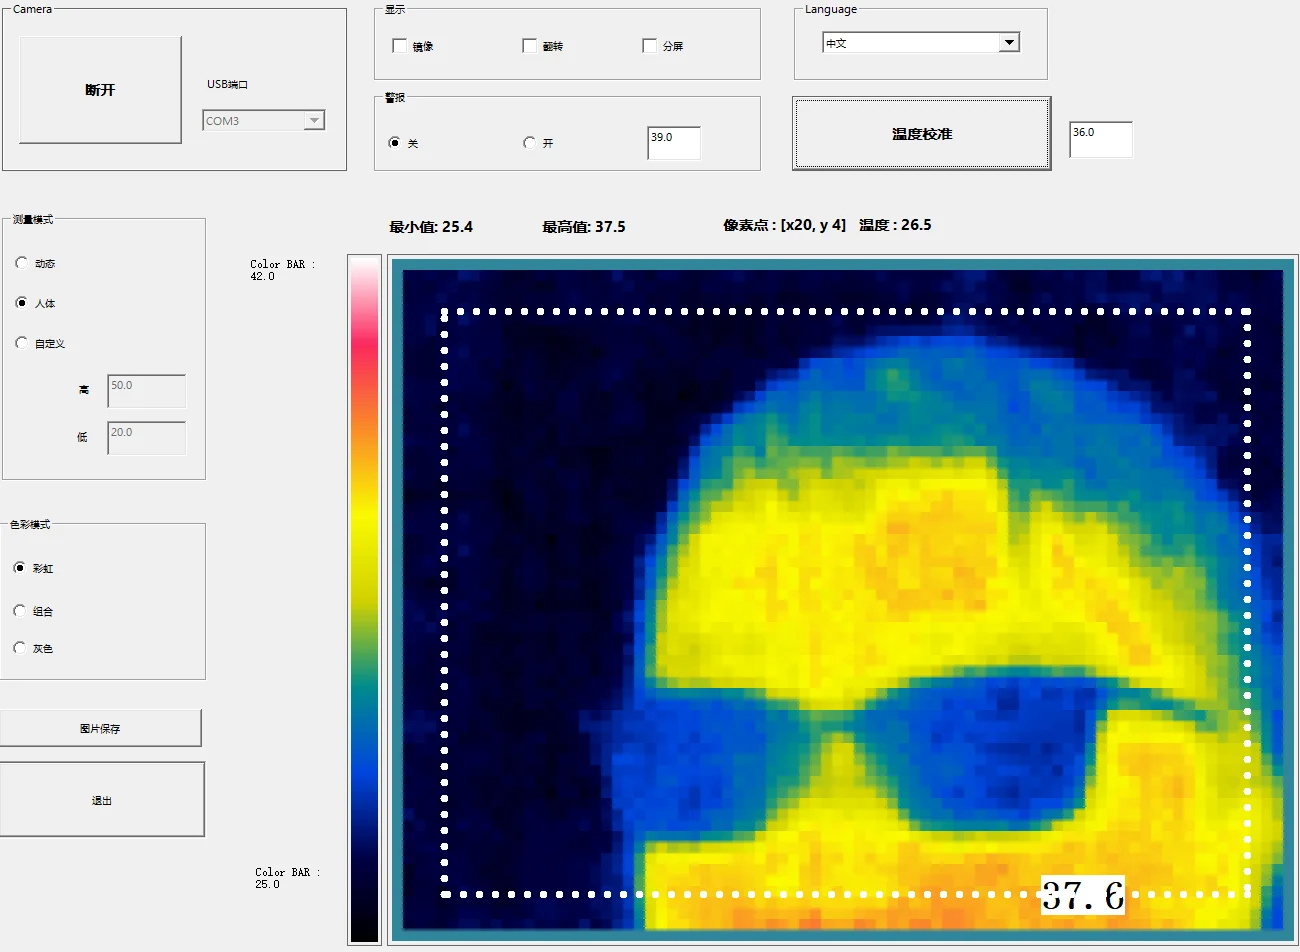This screenshot has height=952, width=1300.
Task: Select 动态 dynamic measurement mode
Action: pos(22,263)
